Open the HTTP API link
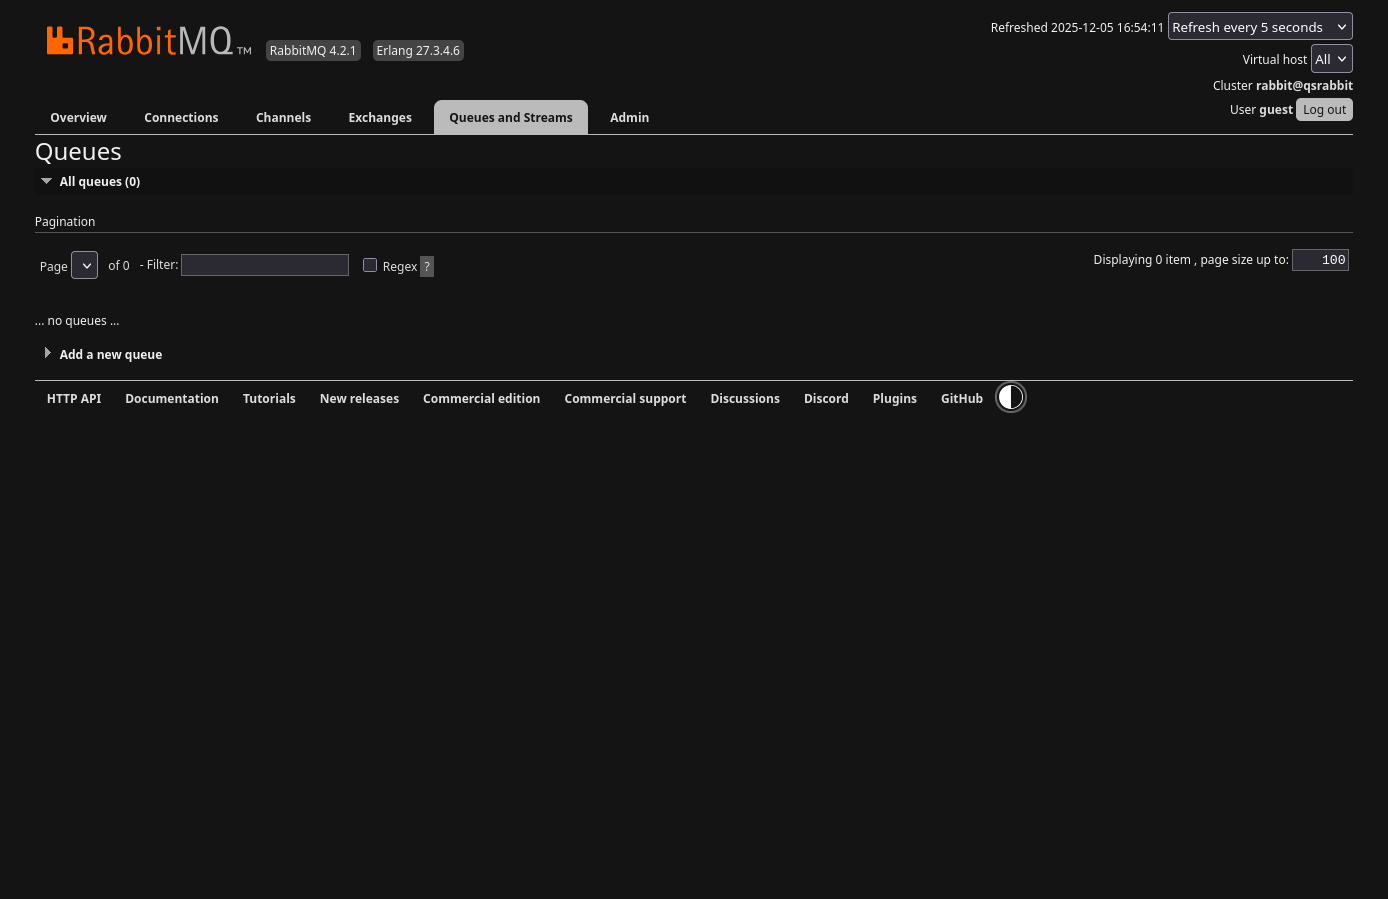This screenshot has width=1388, height=899. [x=74, y=399]
